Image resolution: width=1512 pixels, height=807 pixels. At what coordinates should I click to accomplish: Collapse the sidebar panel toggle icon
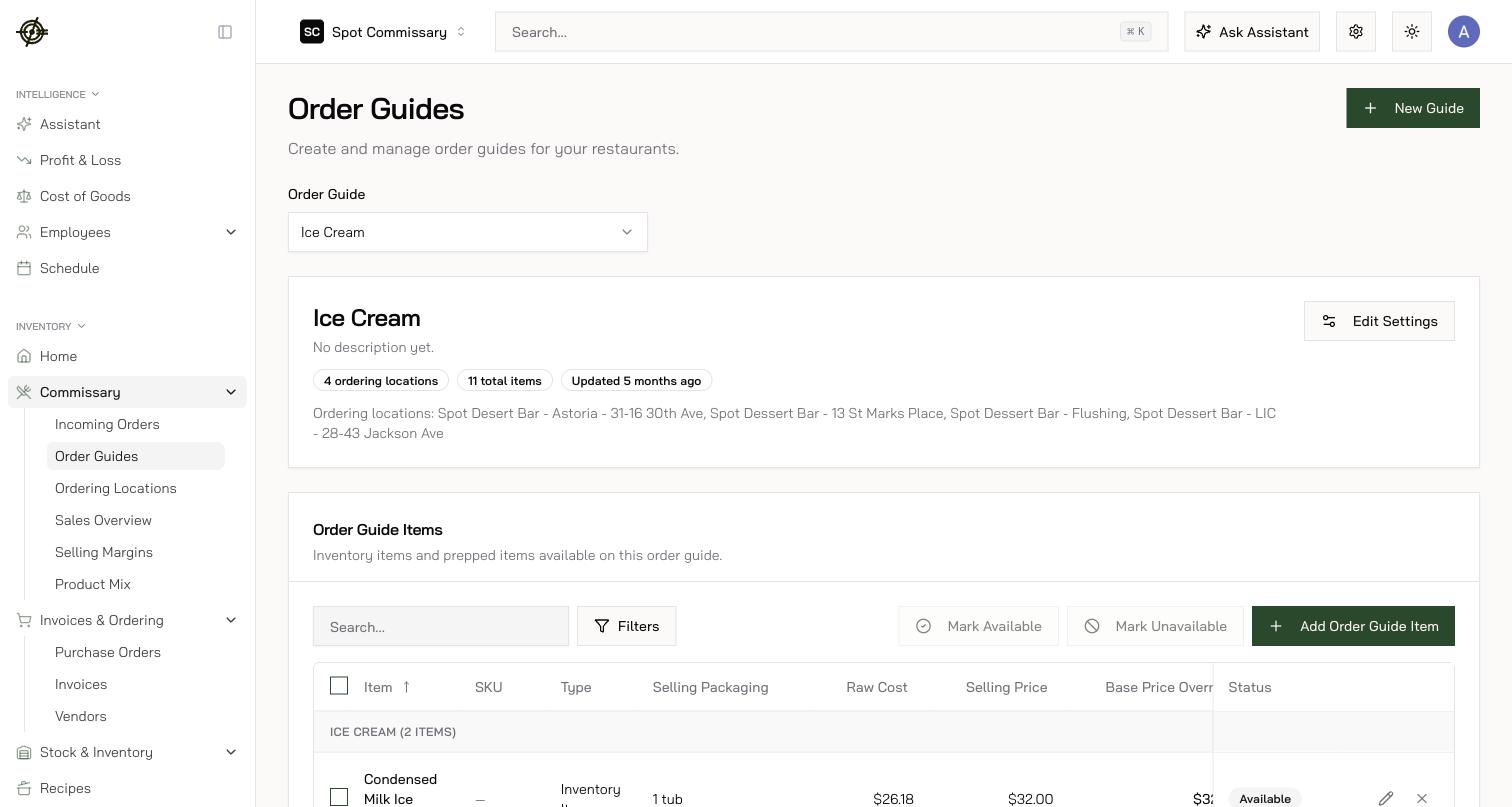(225, 32)
